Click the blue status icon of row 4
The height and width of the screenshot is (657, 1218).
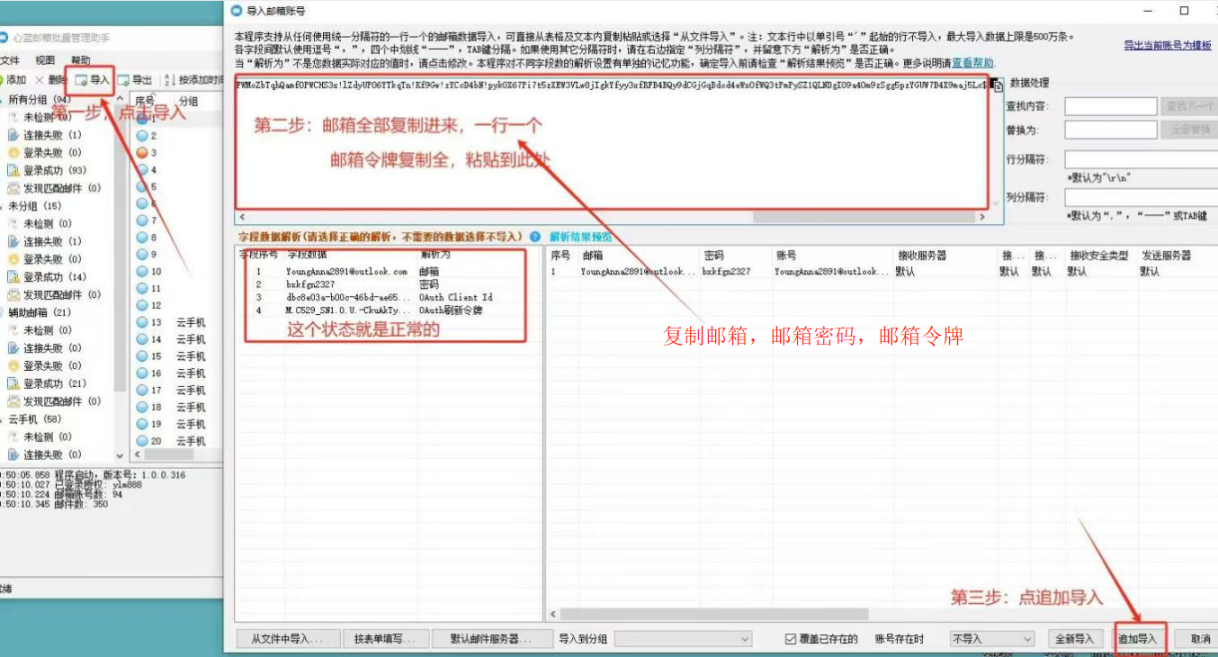[142, 170]
